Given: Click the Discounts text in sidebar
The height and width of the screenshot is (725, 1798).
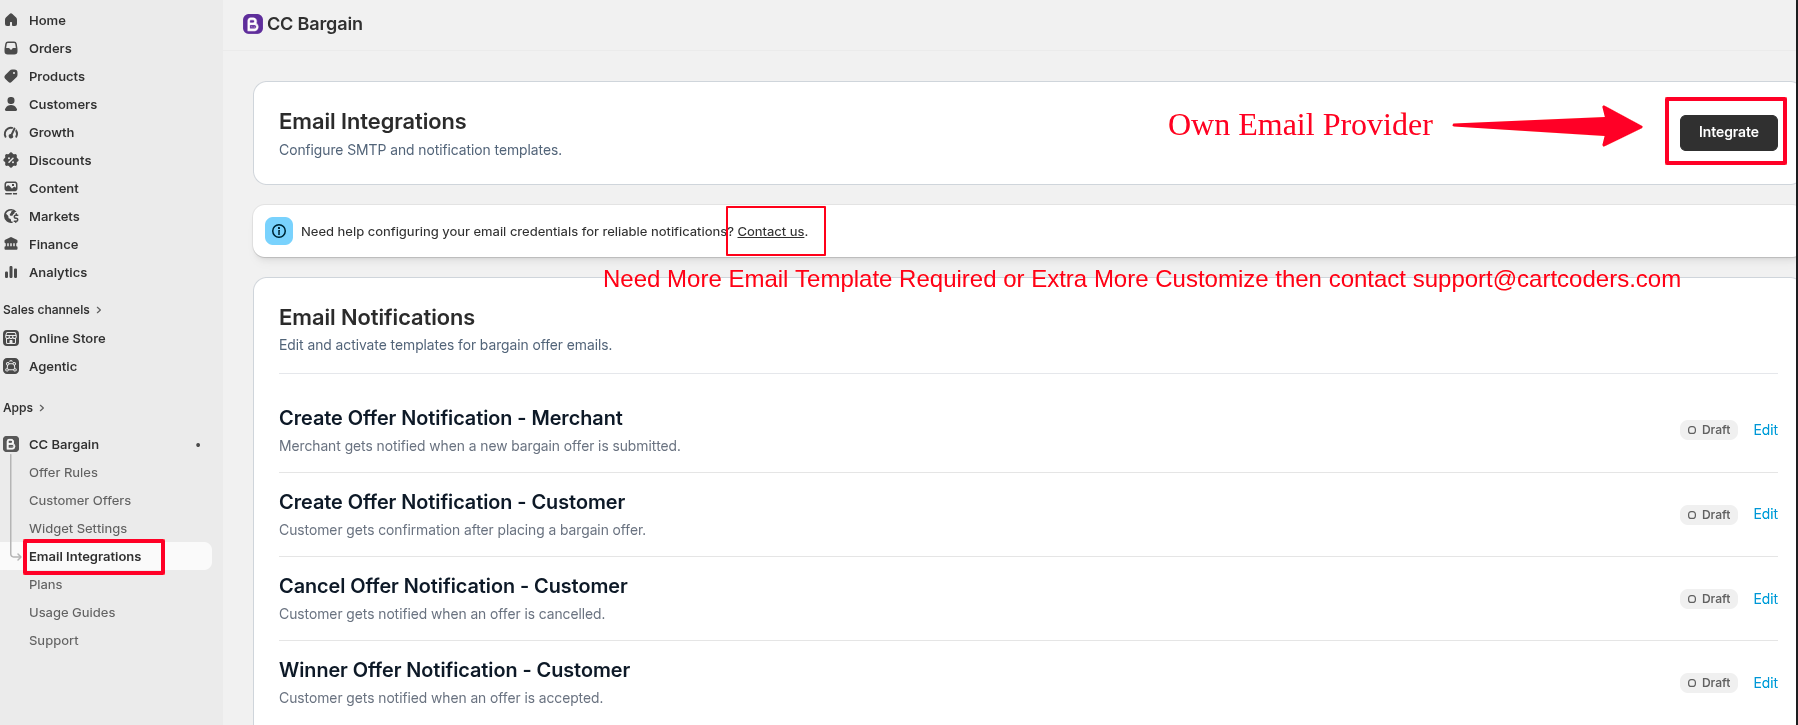Looking at the screenshot, I should pos(60,161).
